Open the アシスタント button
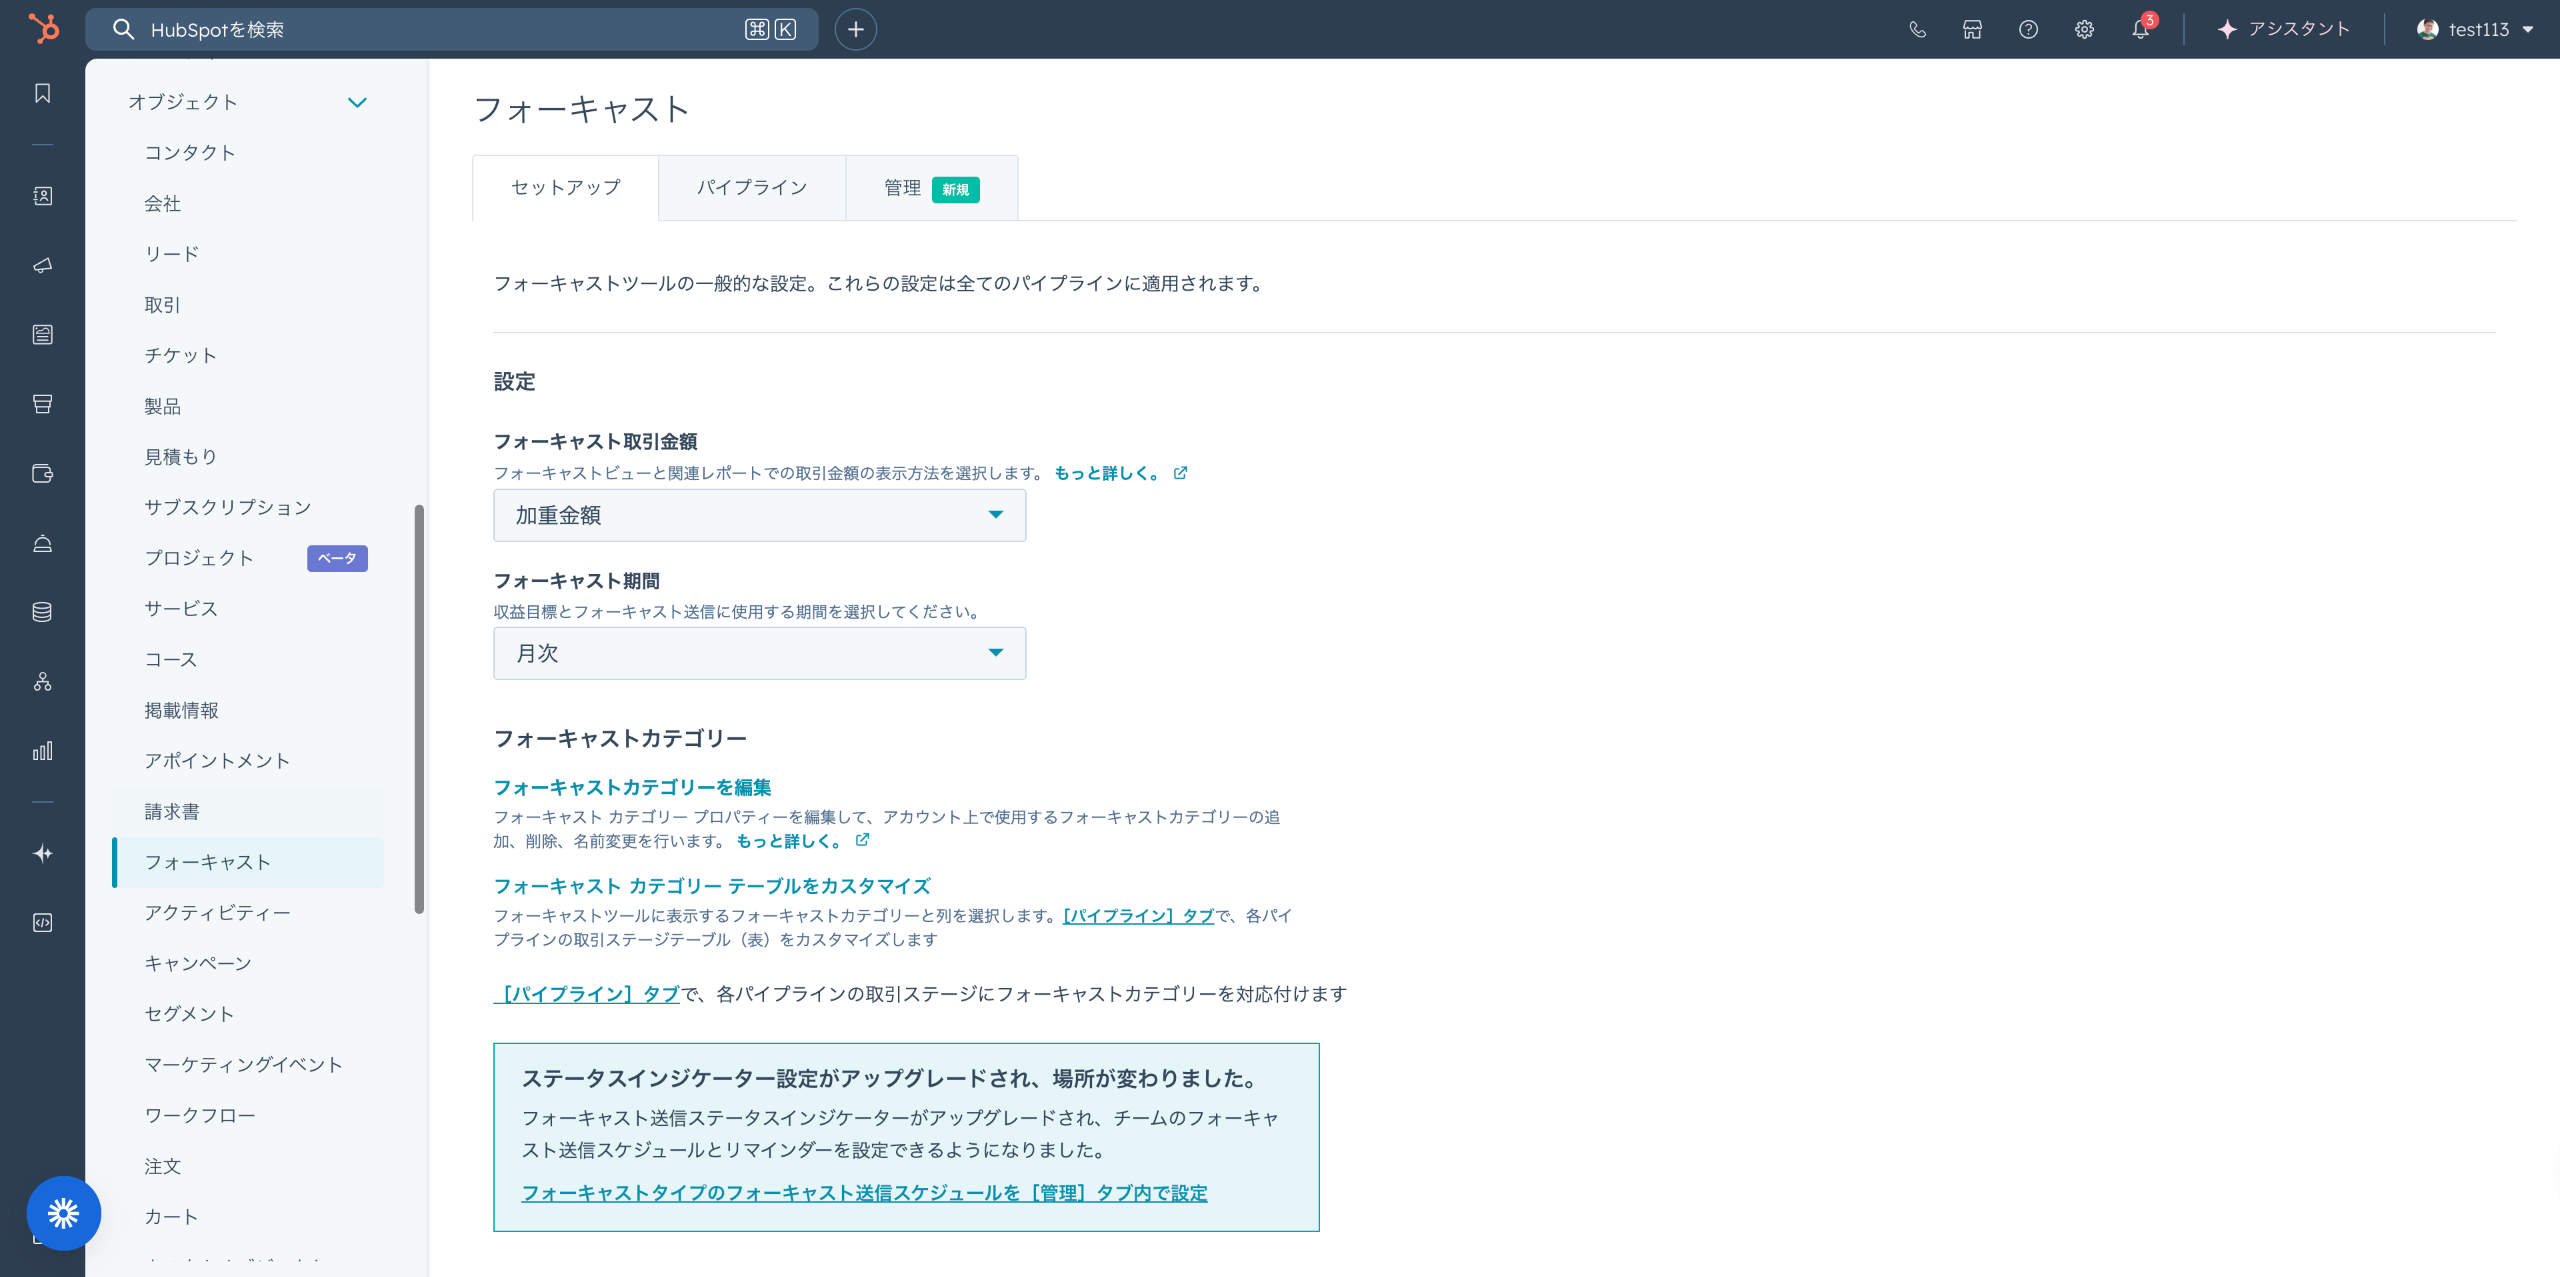 tap(2283, 29)
